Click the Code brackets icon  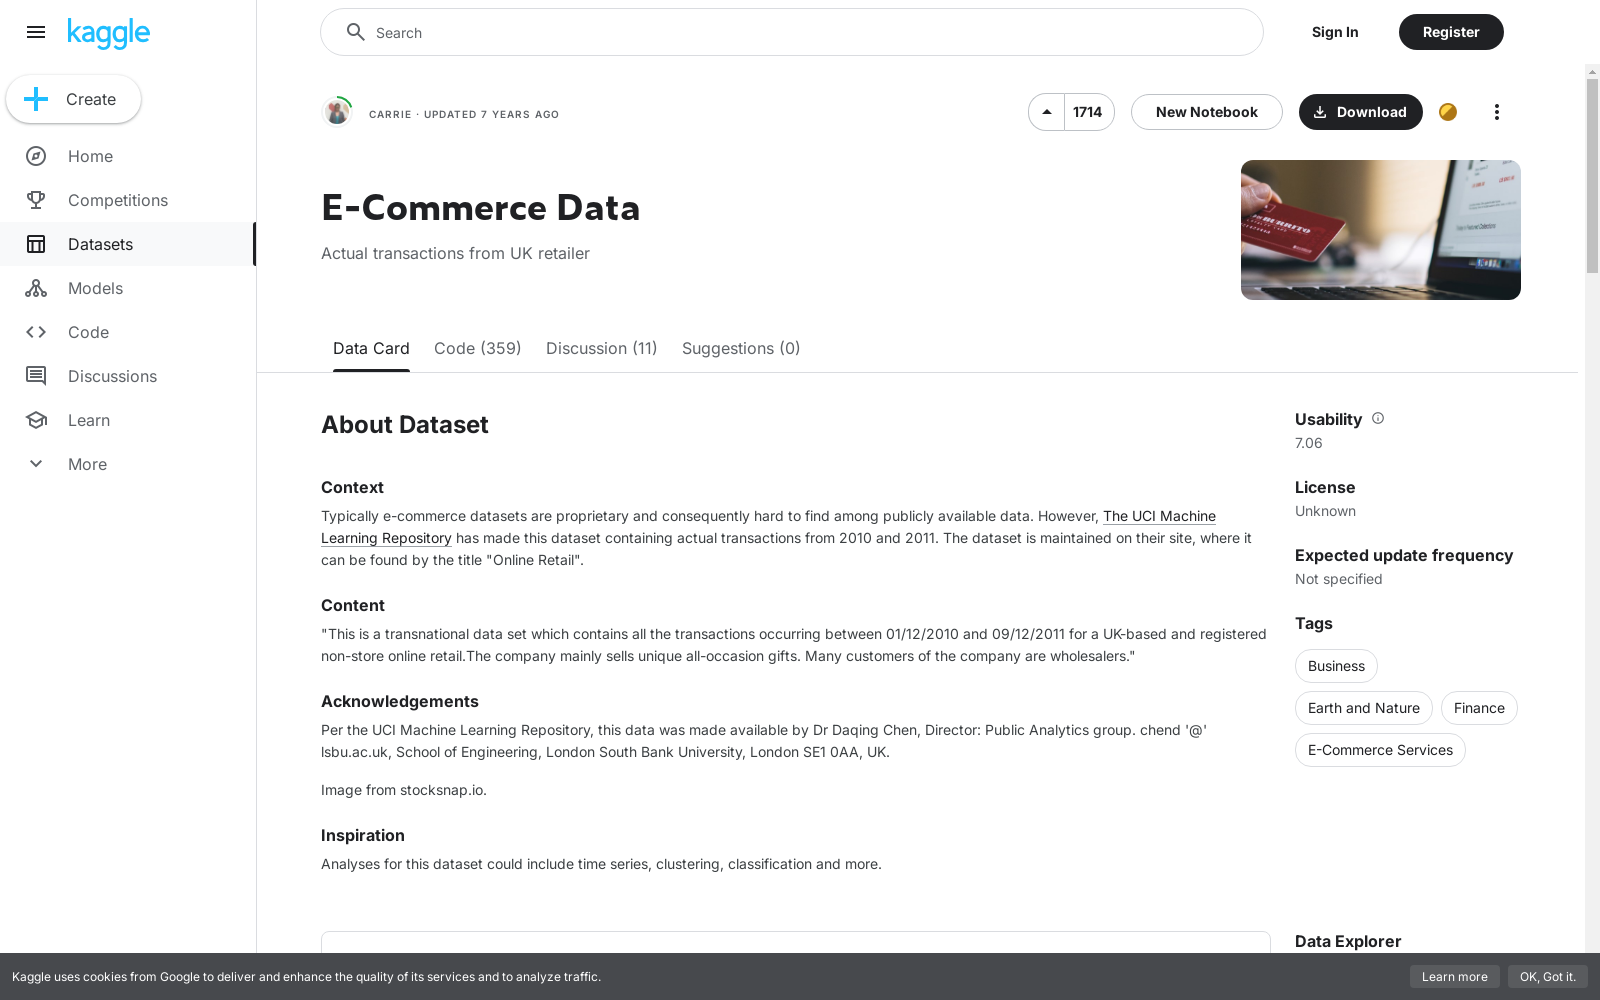point(36,332)
